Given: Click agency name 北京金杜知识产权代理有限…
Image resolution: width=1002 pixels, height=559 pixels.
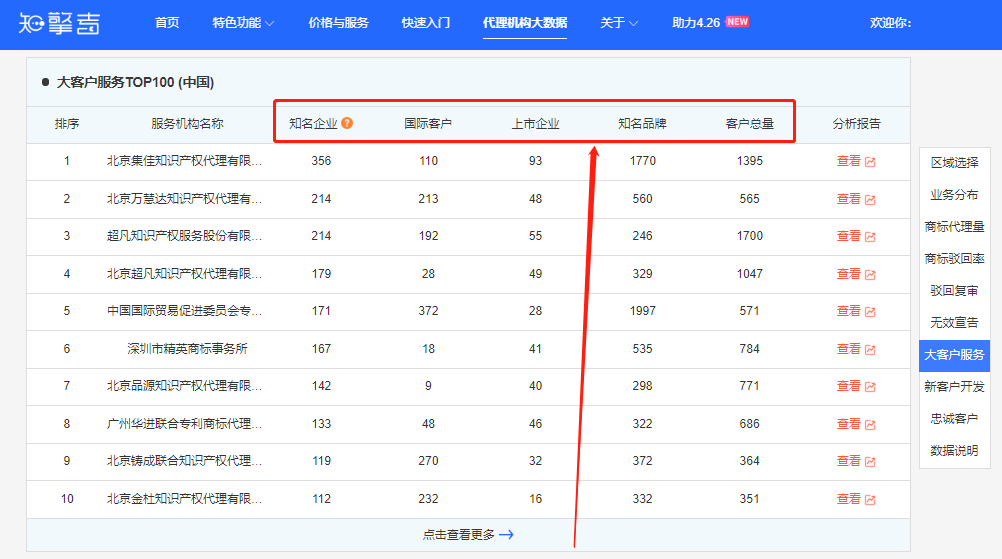Looking at the screenshot, I should pos(185,498).
